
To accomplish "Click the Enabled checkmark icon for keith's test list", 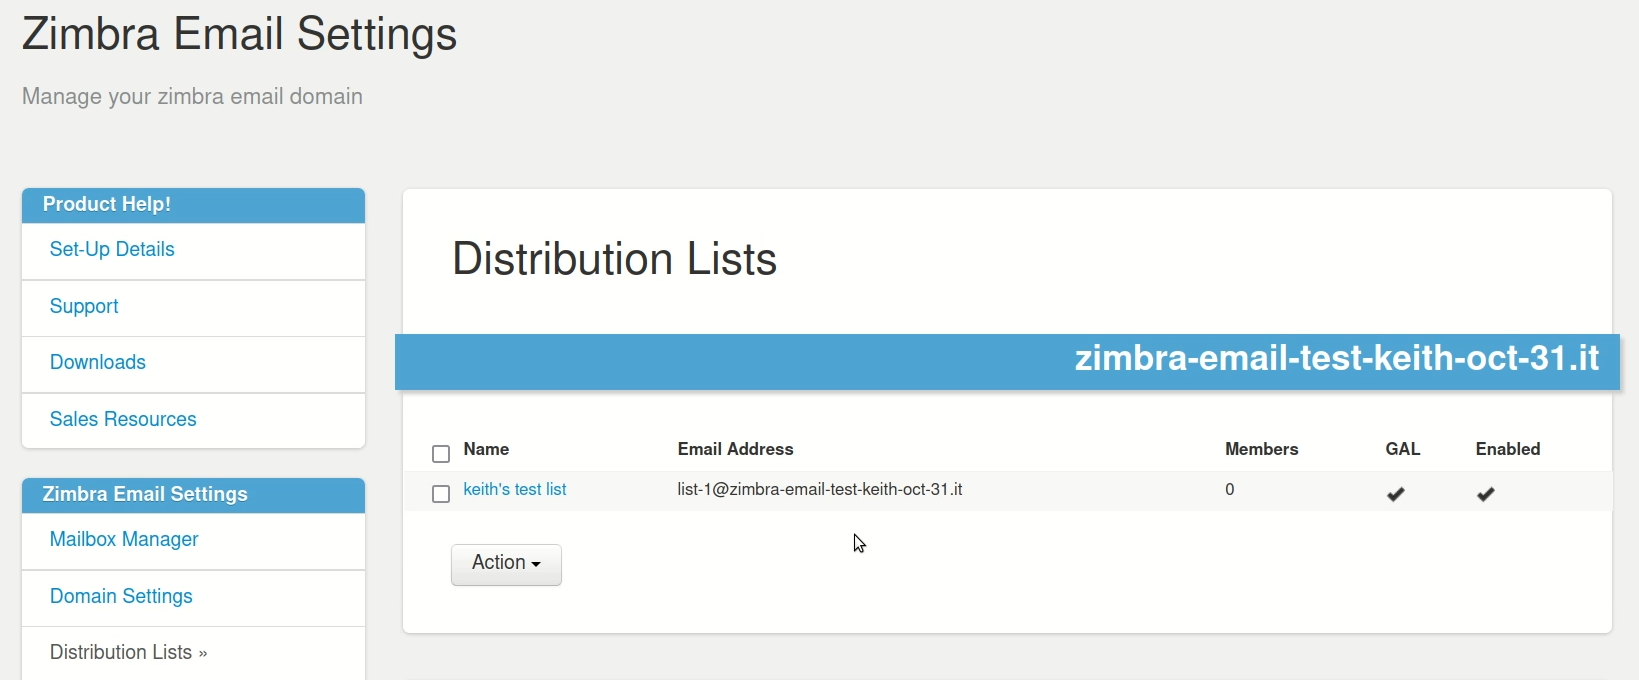I will pos(1486,492).
